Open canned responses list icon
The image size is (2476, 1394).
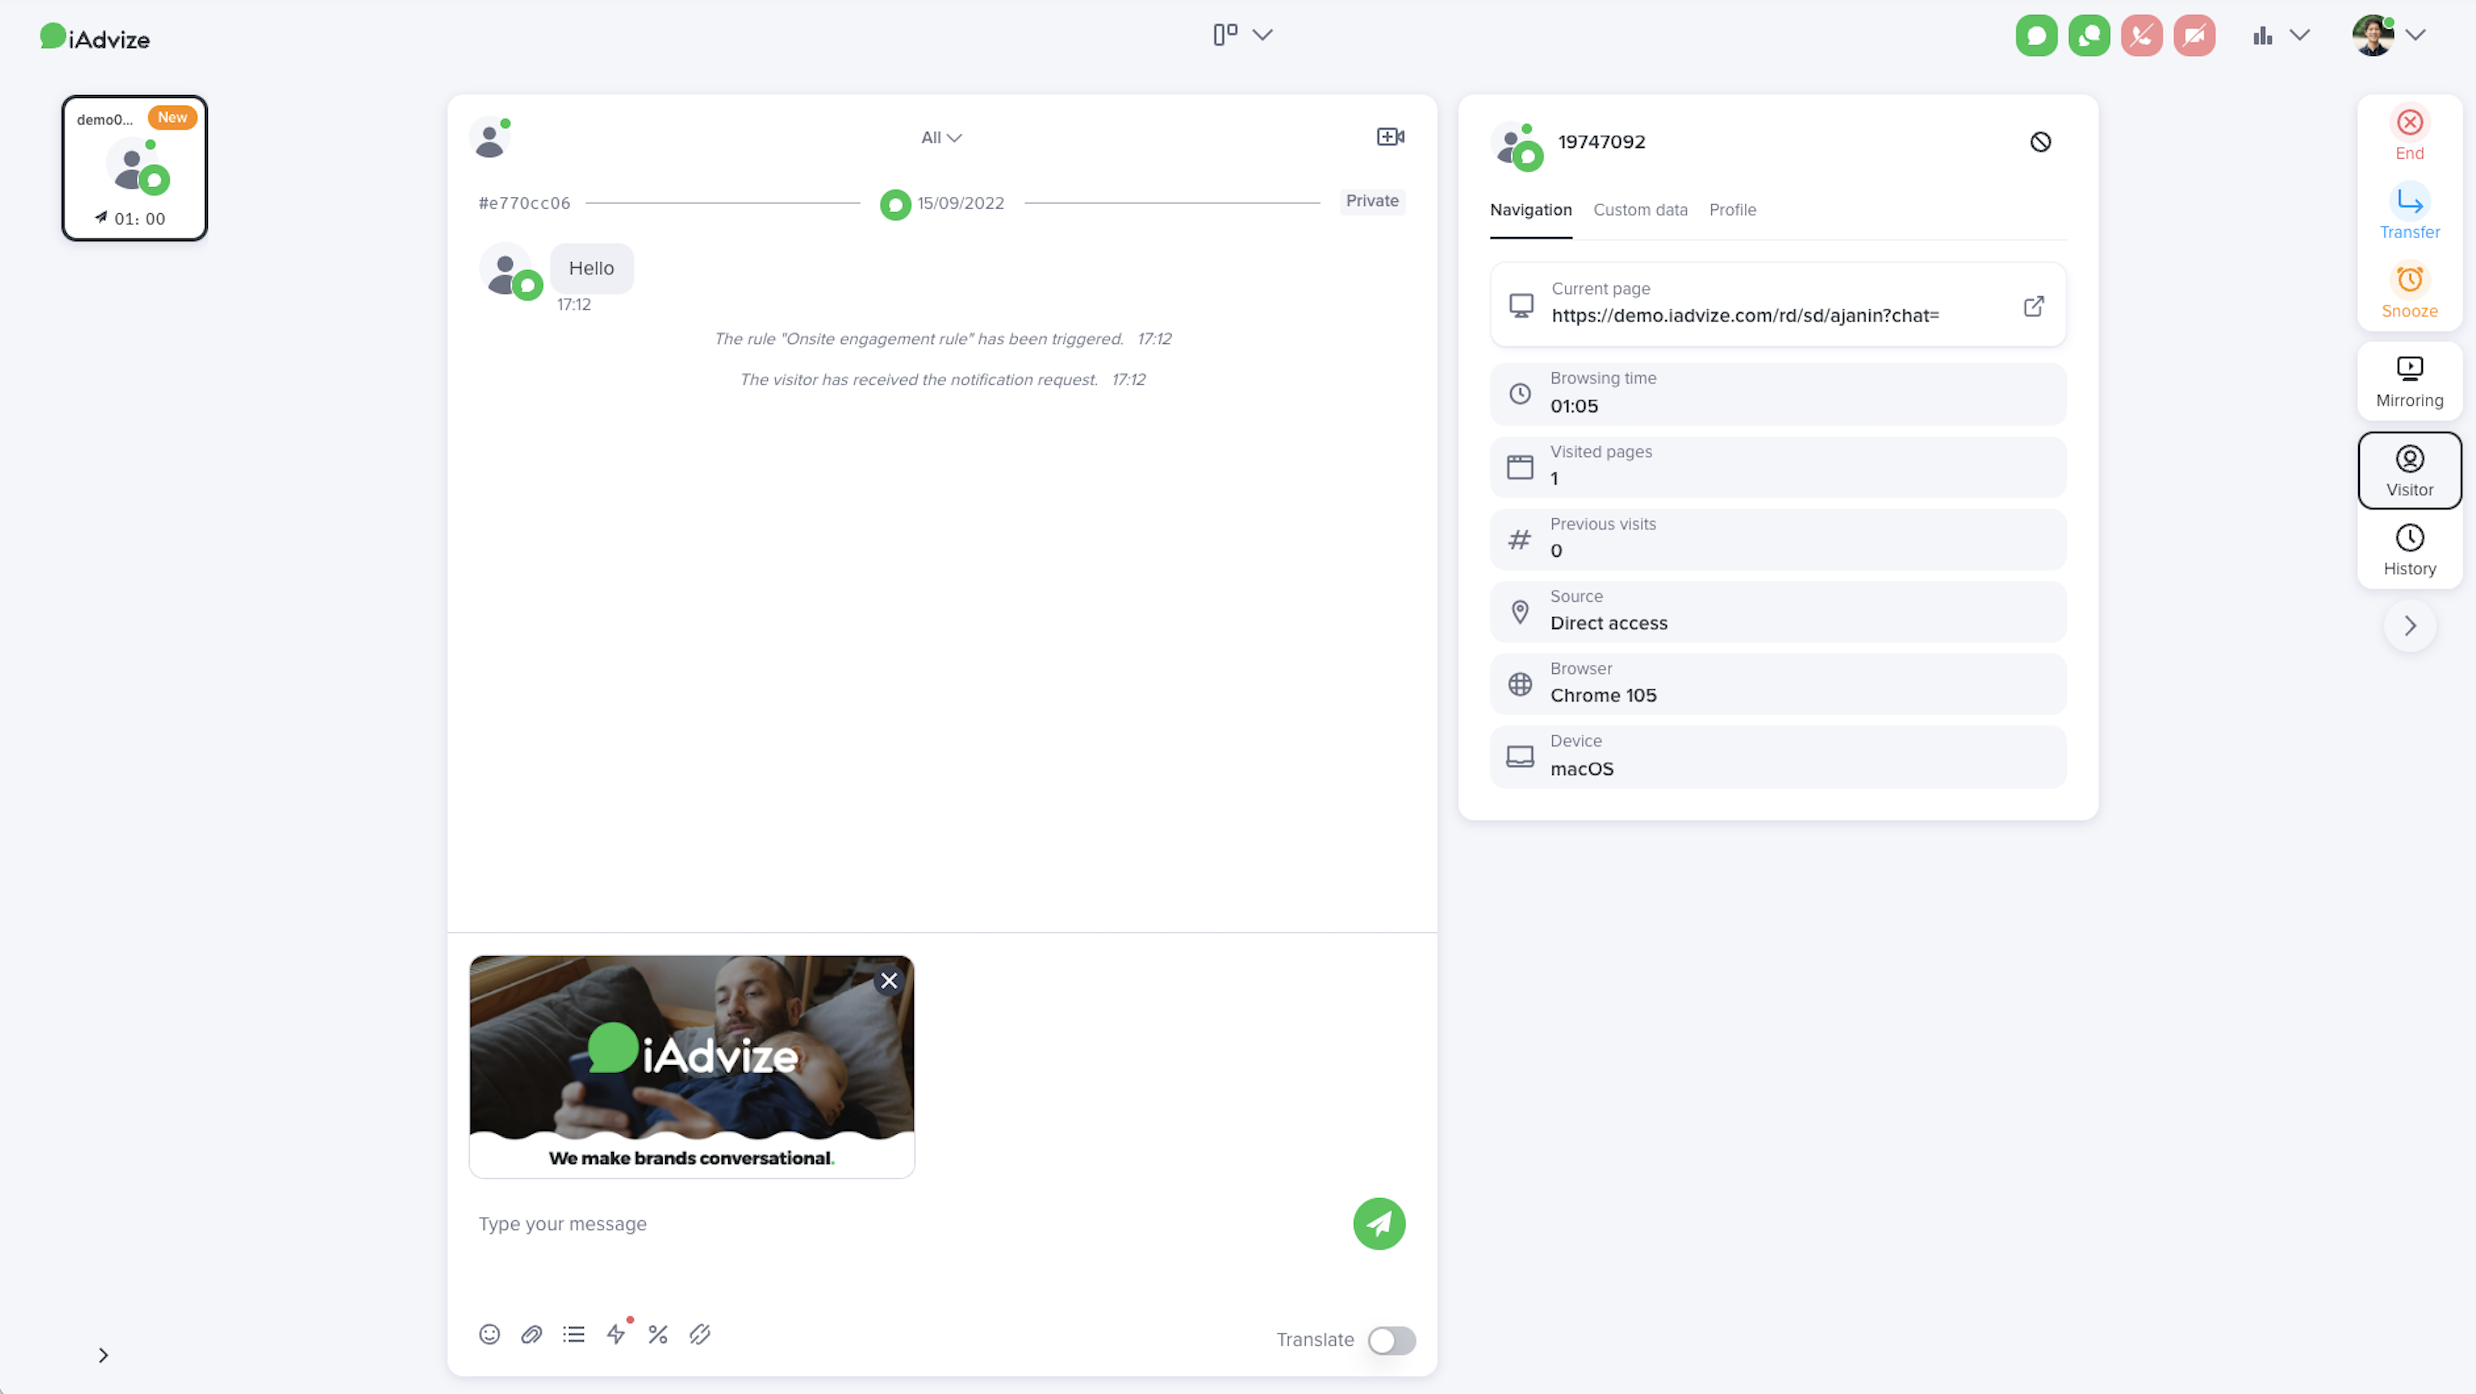click(574, 1334)
